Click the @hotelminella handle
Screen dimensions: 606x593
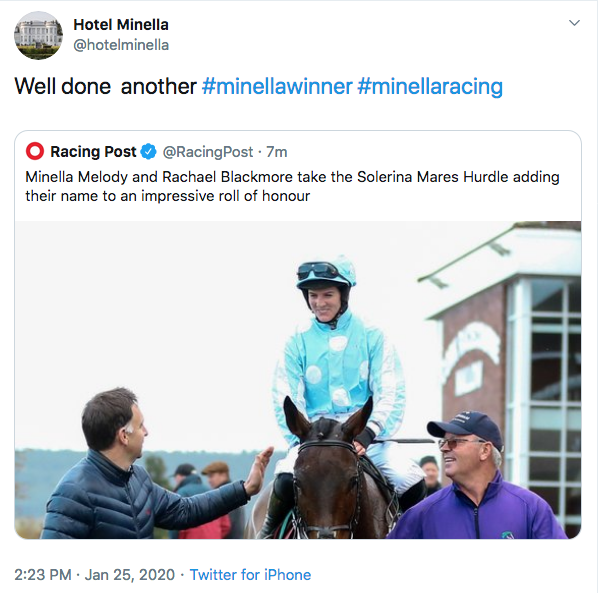pos(121,45)
